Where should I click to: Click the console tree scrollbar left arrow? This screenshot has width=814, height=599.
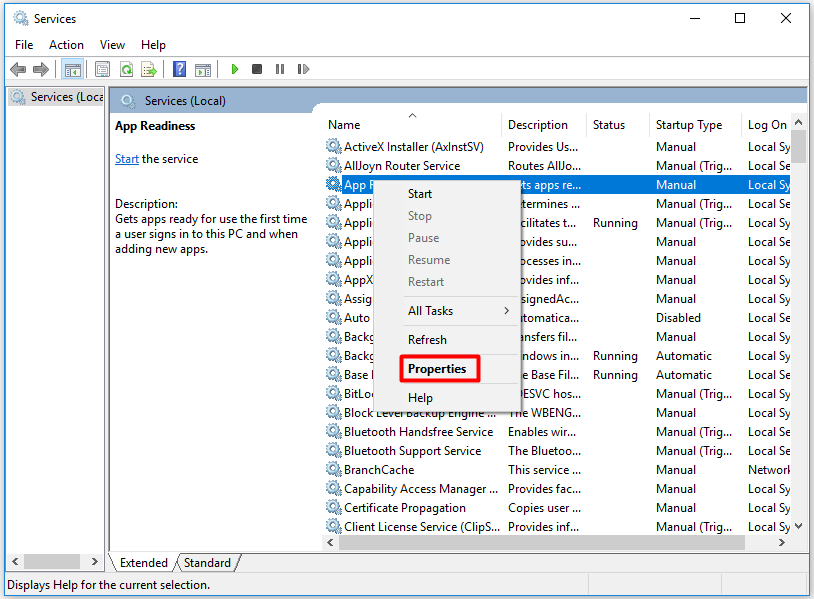(x=15, y=561)
